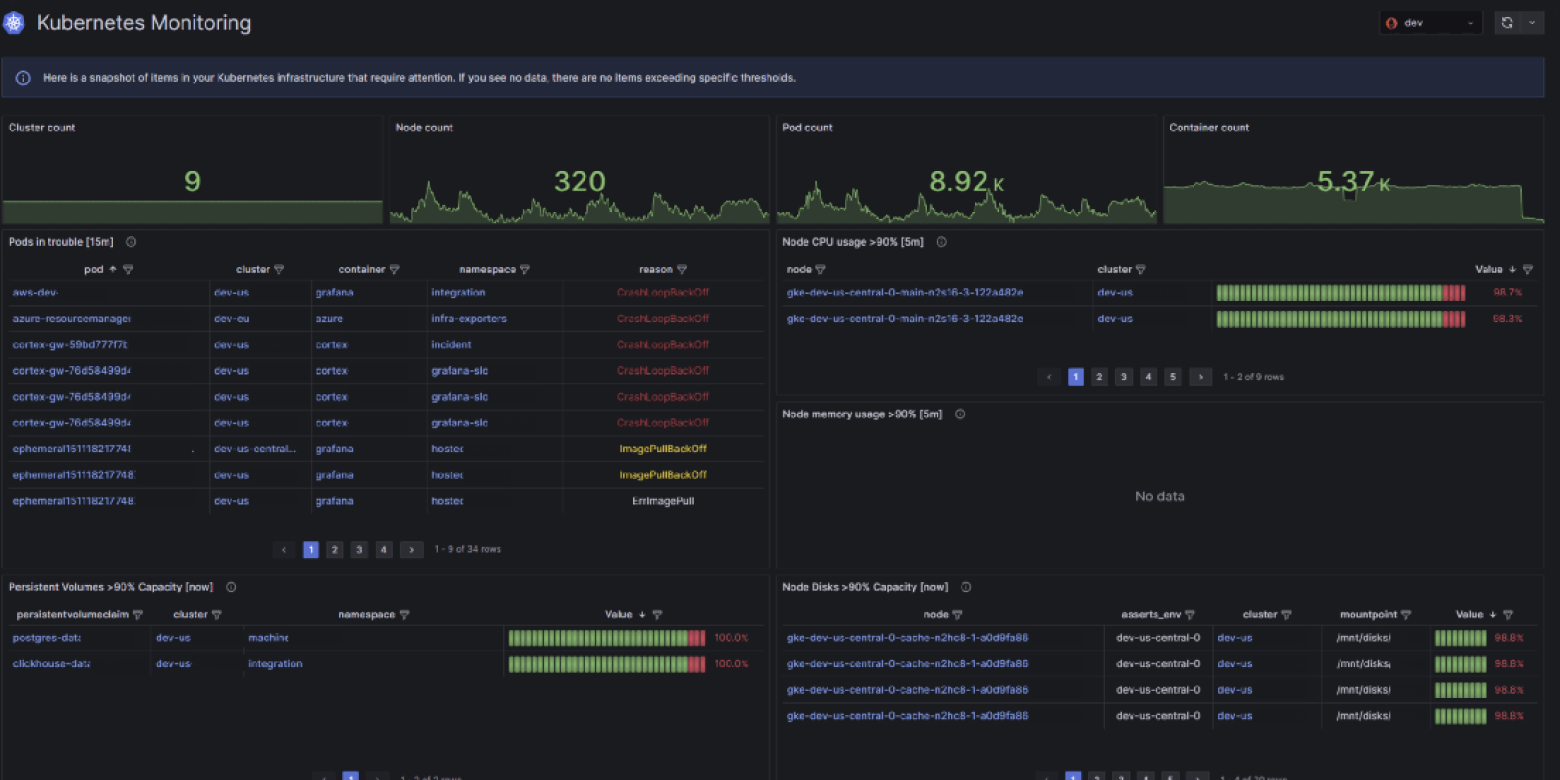Viewport: 1560px width, 780px height.
Task: Go to page 3 of the Pods in trouble table
Action: 359,549
